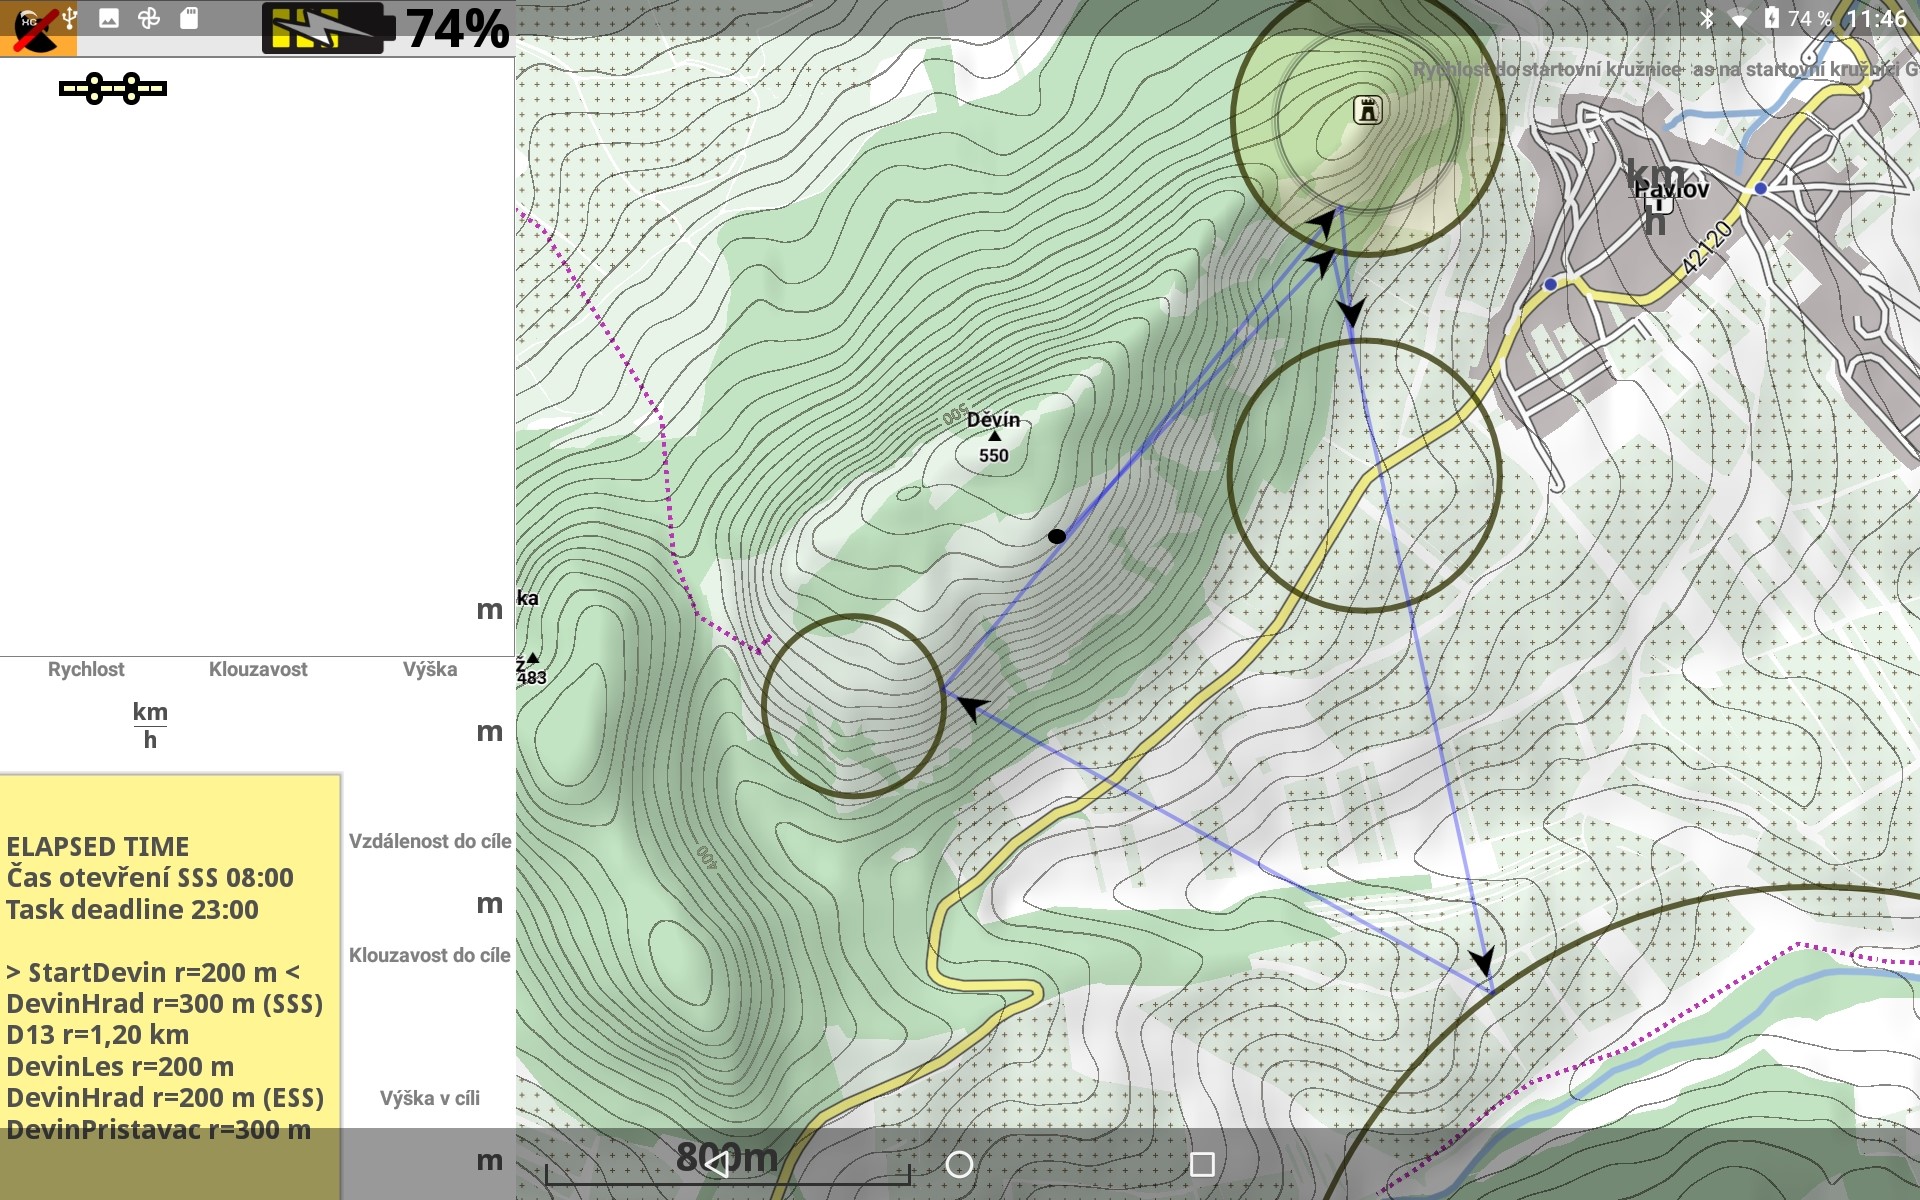Tap the pinwheel fan notification icon
1920x1200 pixels.
pos(149,18)
